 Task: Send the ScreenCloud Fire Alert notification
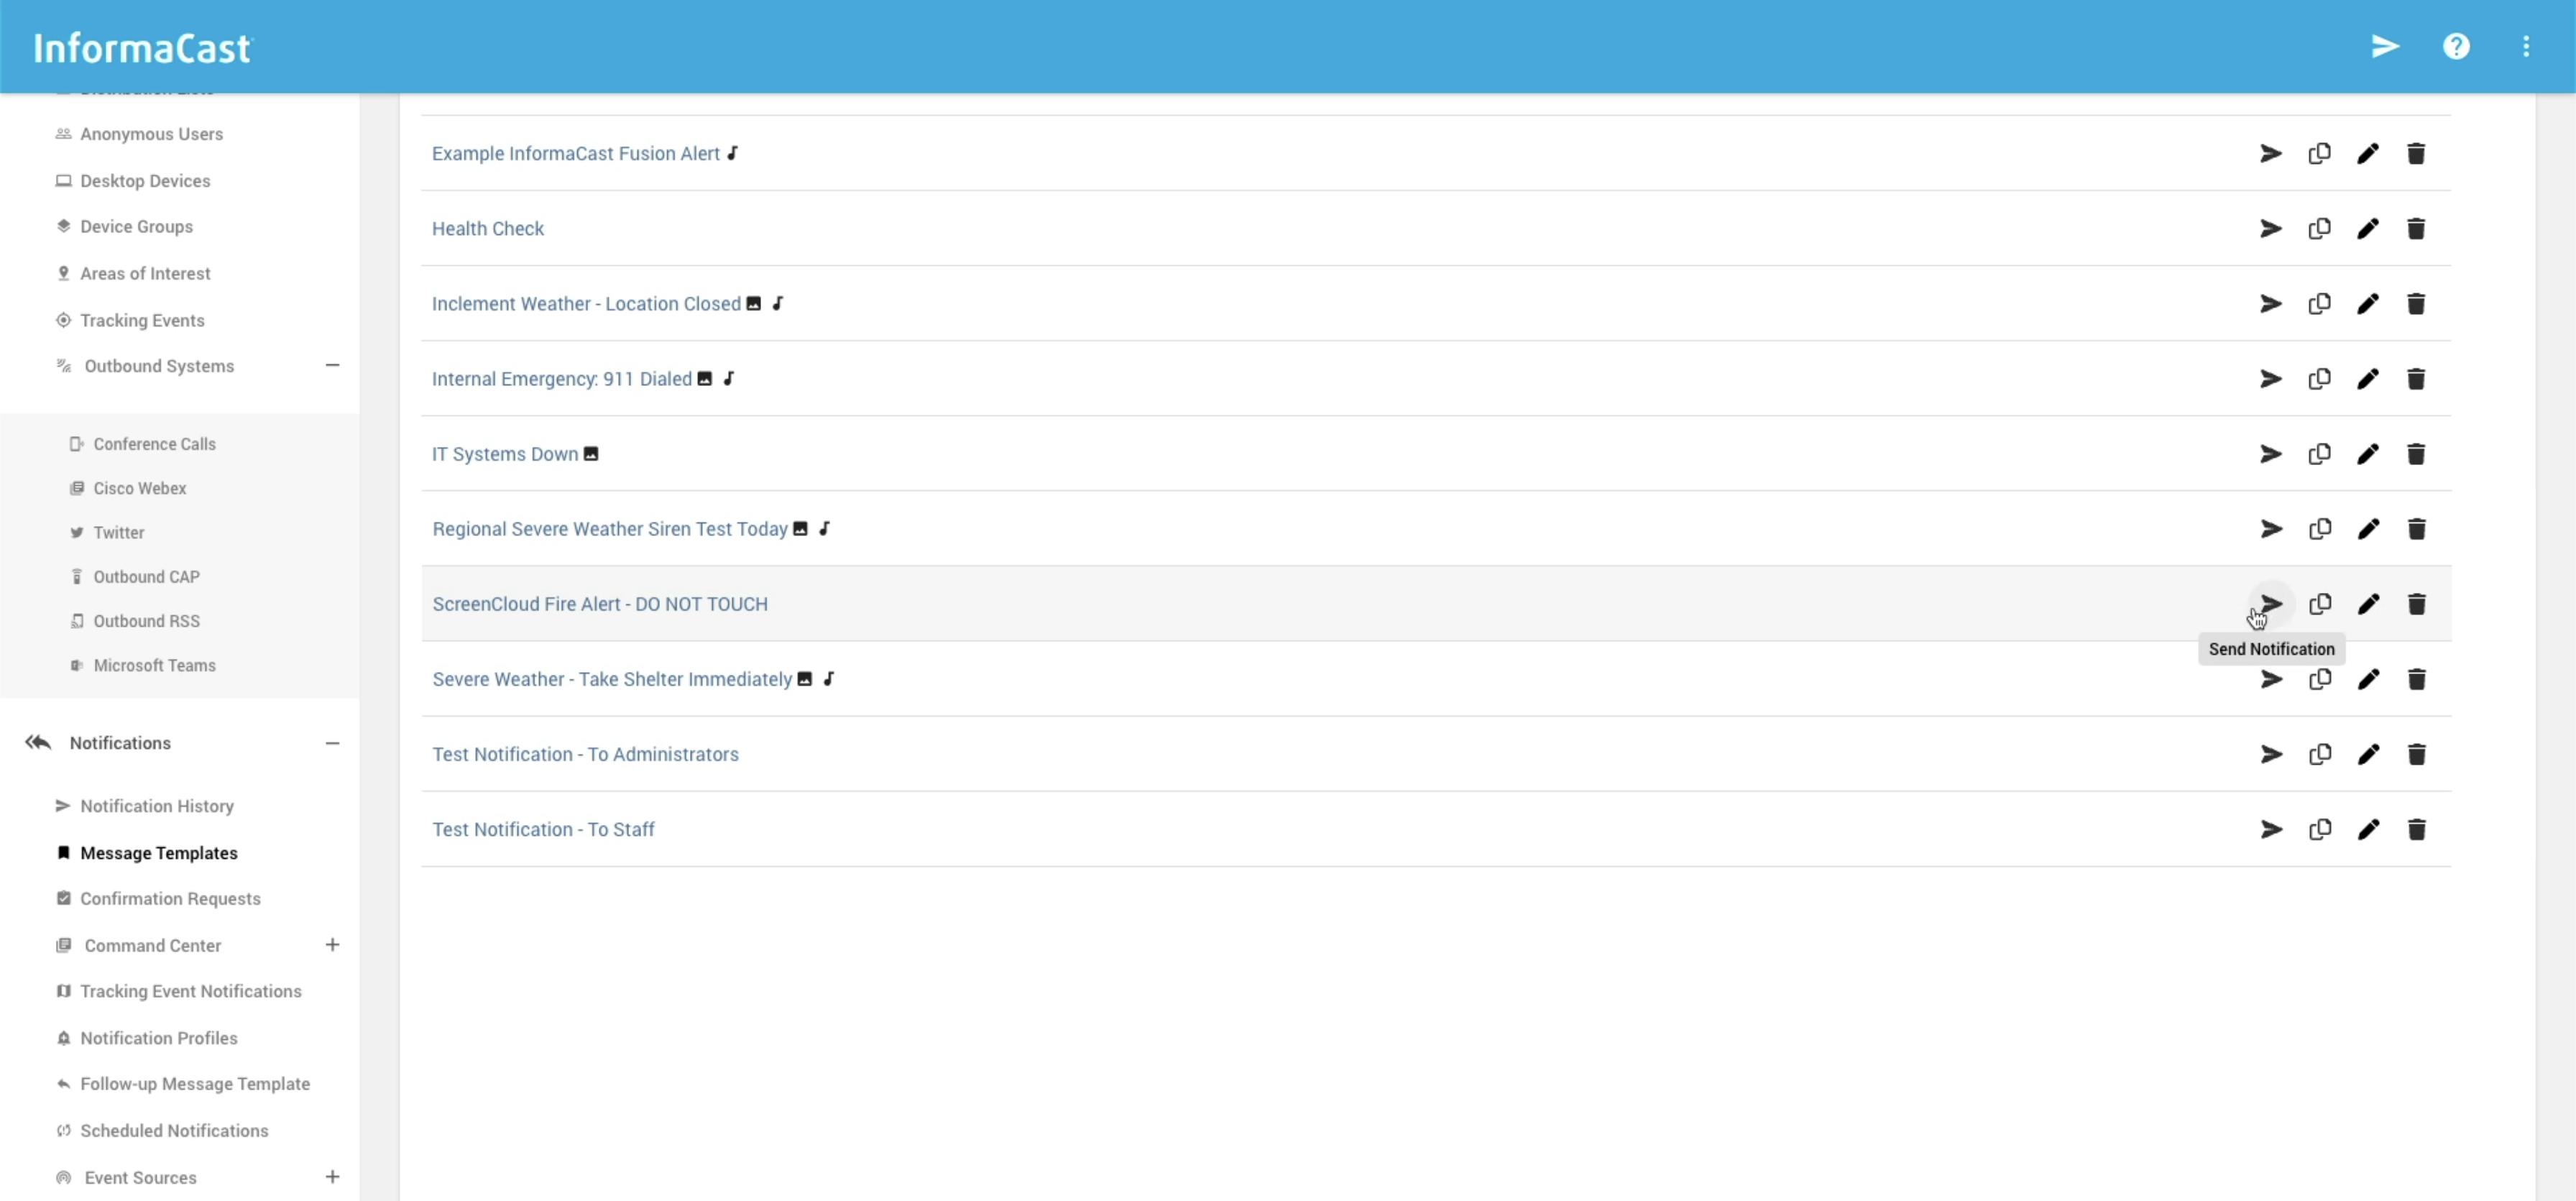click(x=2272, y=604)
